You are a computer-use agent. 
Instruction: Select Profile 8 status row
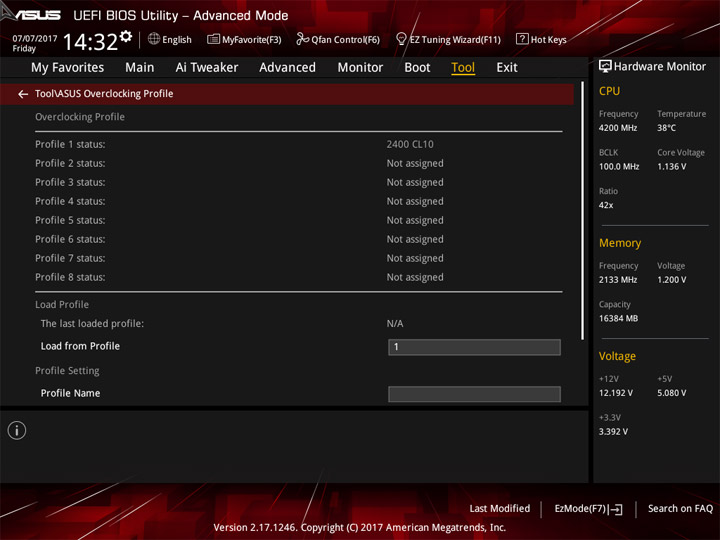[298, 277]
